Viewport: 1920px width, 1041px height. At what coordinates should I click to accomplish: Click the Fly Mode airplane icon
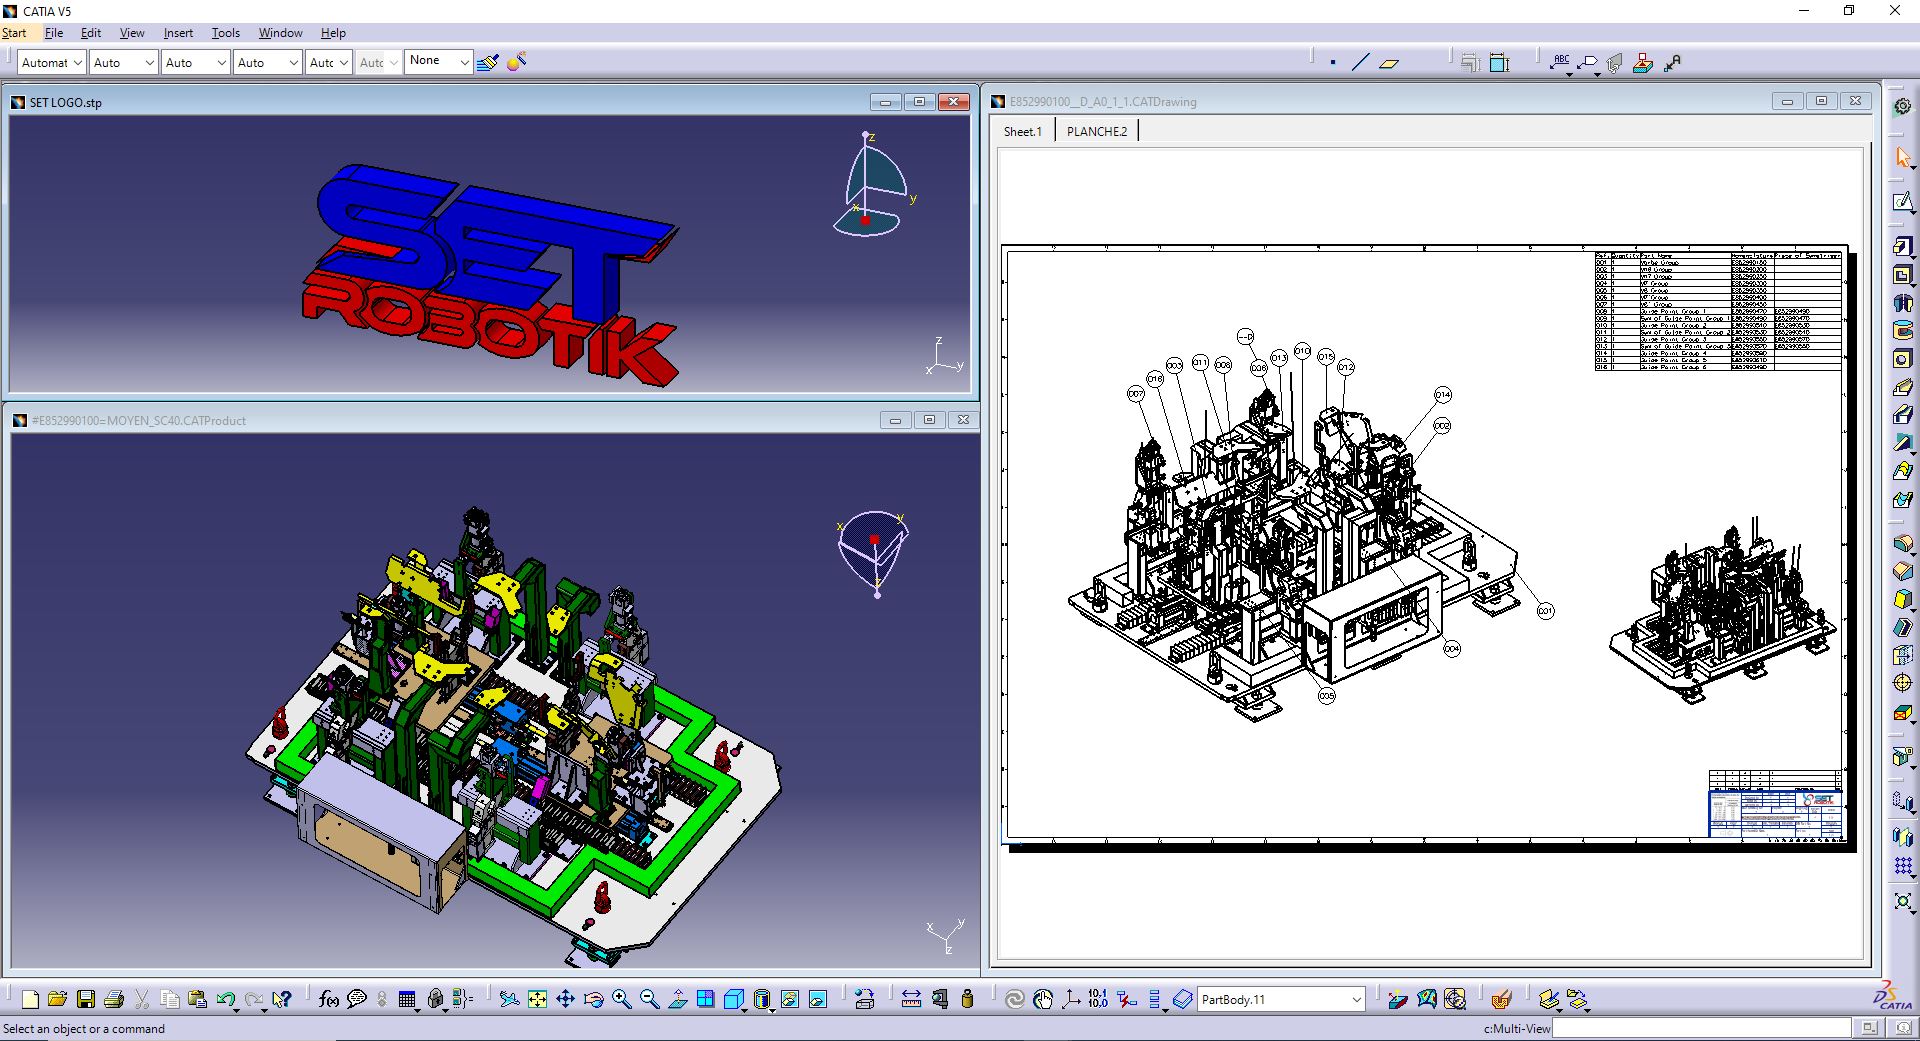click(509, 999)
